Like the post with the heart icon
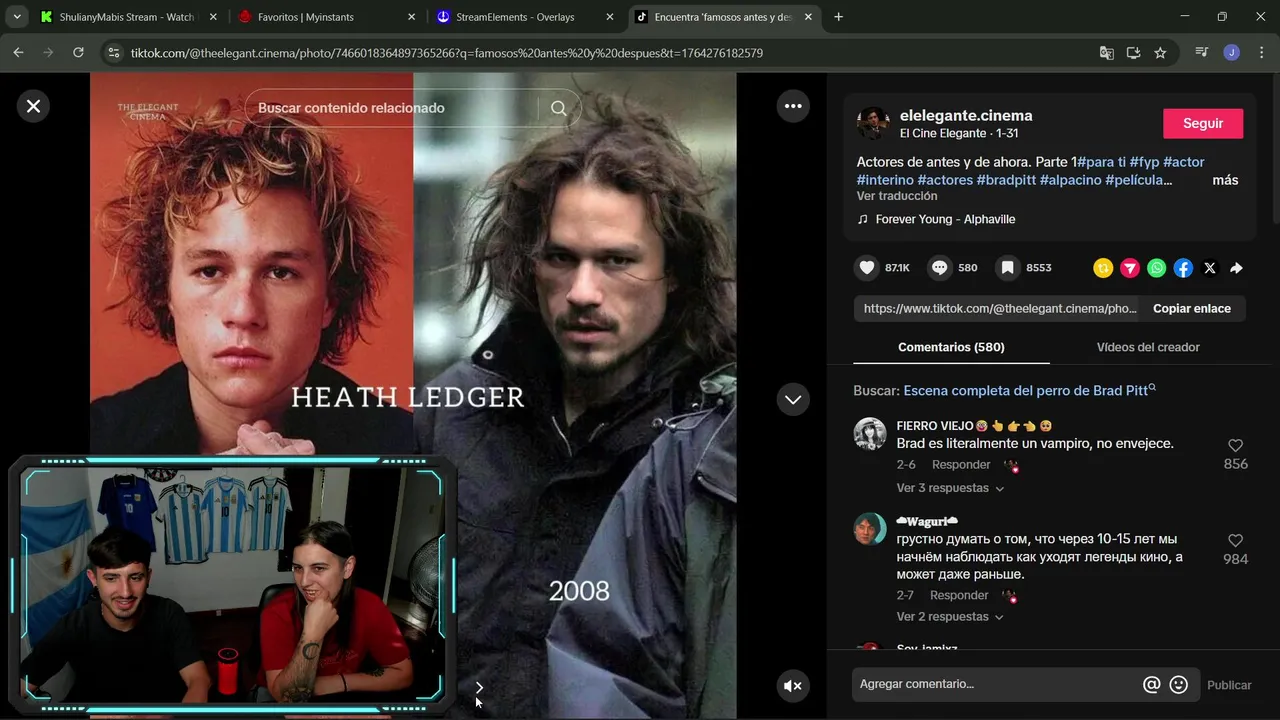 point(867,268)
